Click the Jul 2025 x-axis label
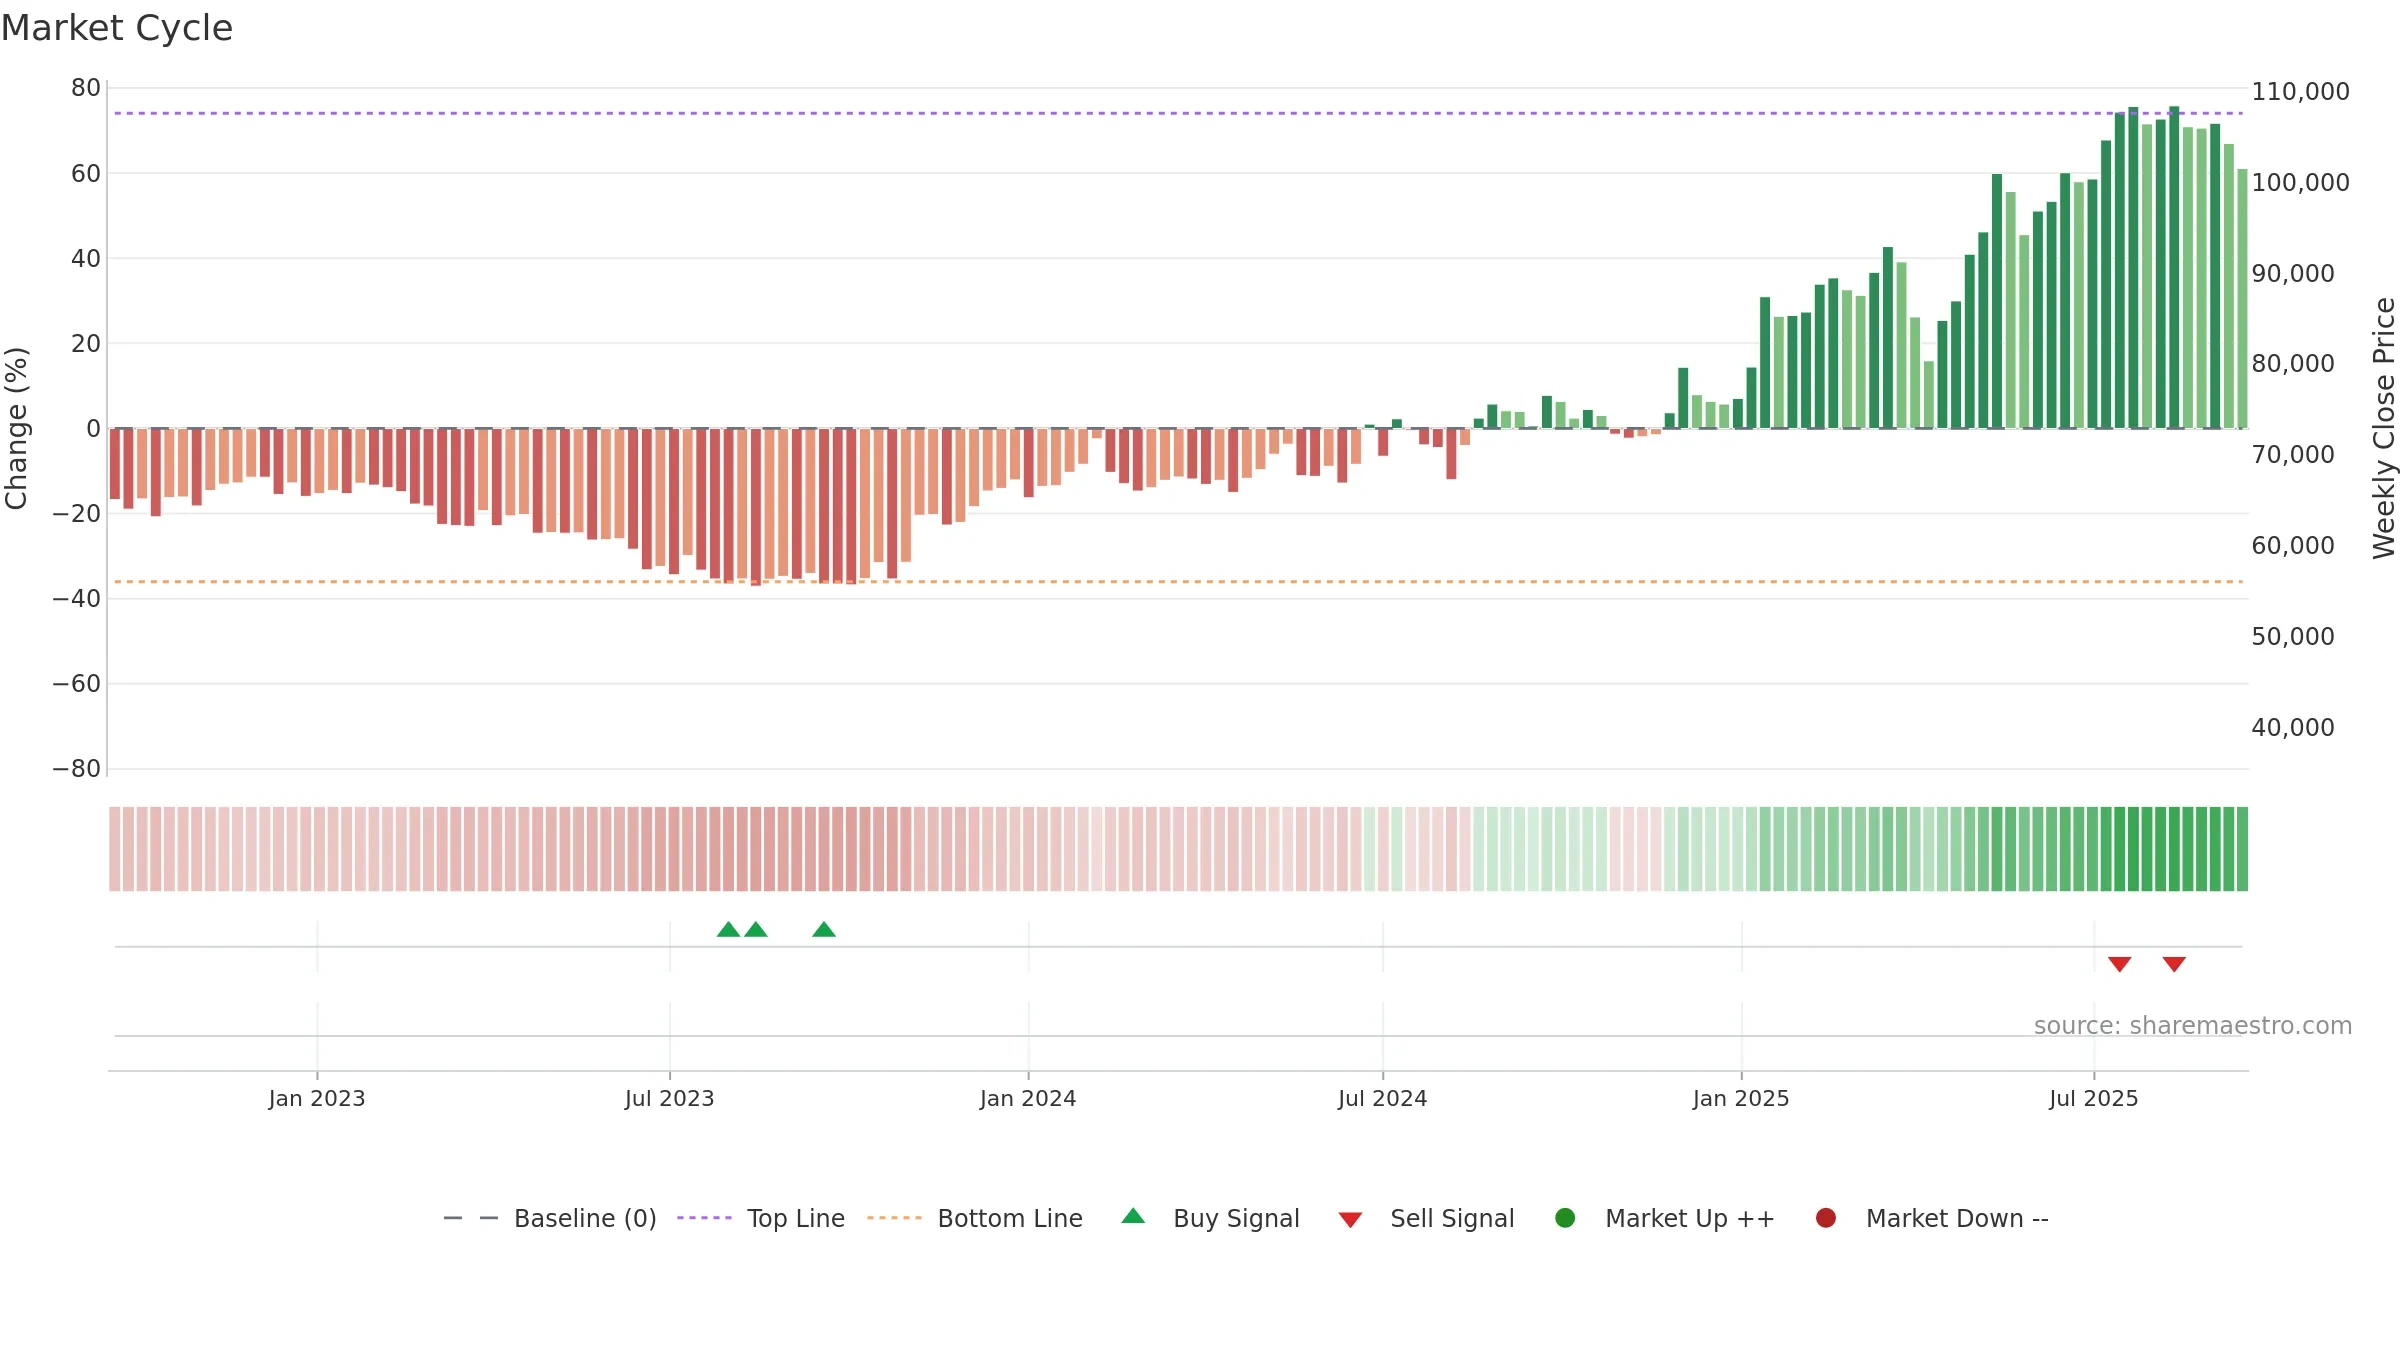The width and height of the screenshot is (2400, 1350). point(2094,1098)
